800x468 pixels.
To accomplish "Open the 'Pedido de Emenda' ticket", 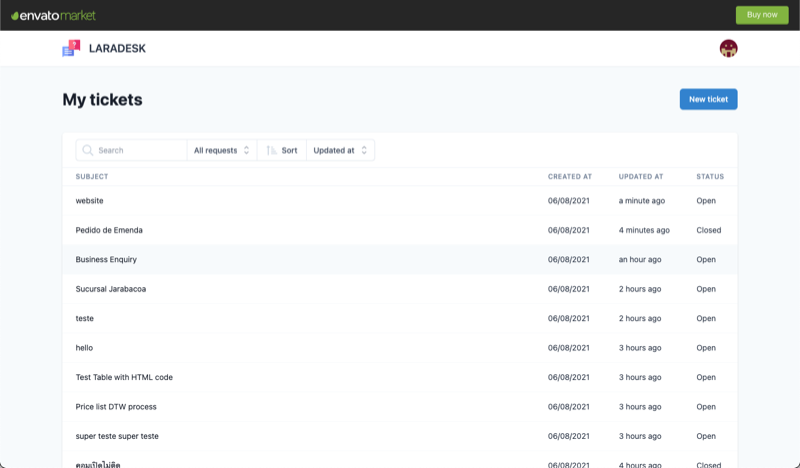I will pyautogui.click(x=109, y=230).
